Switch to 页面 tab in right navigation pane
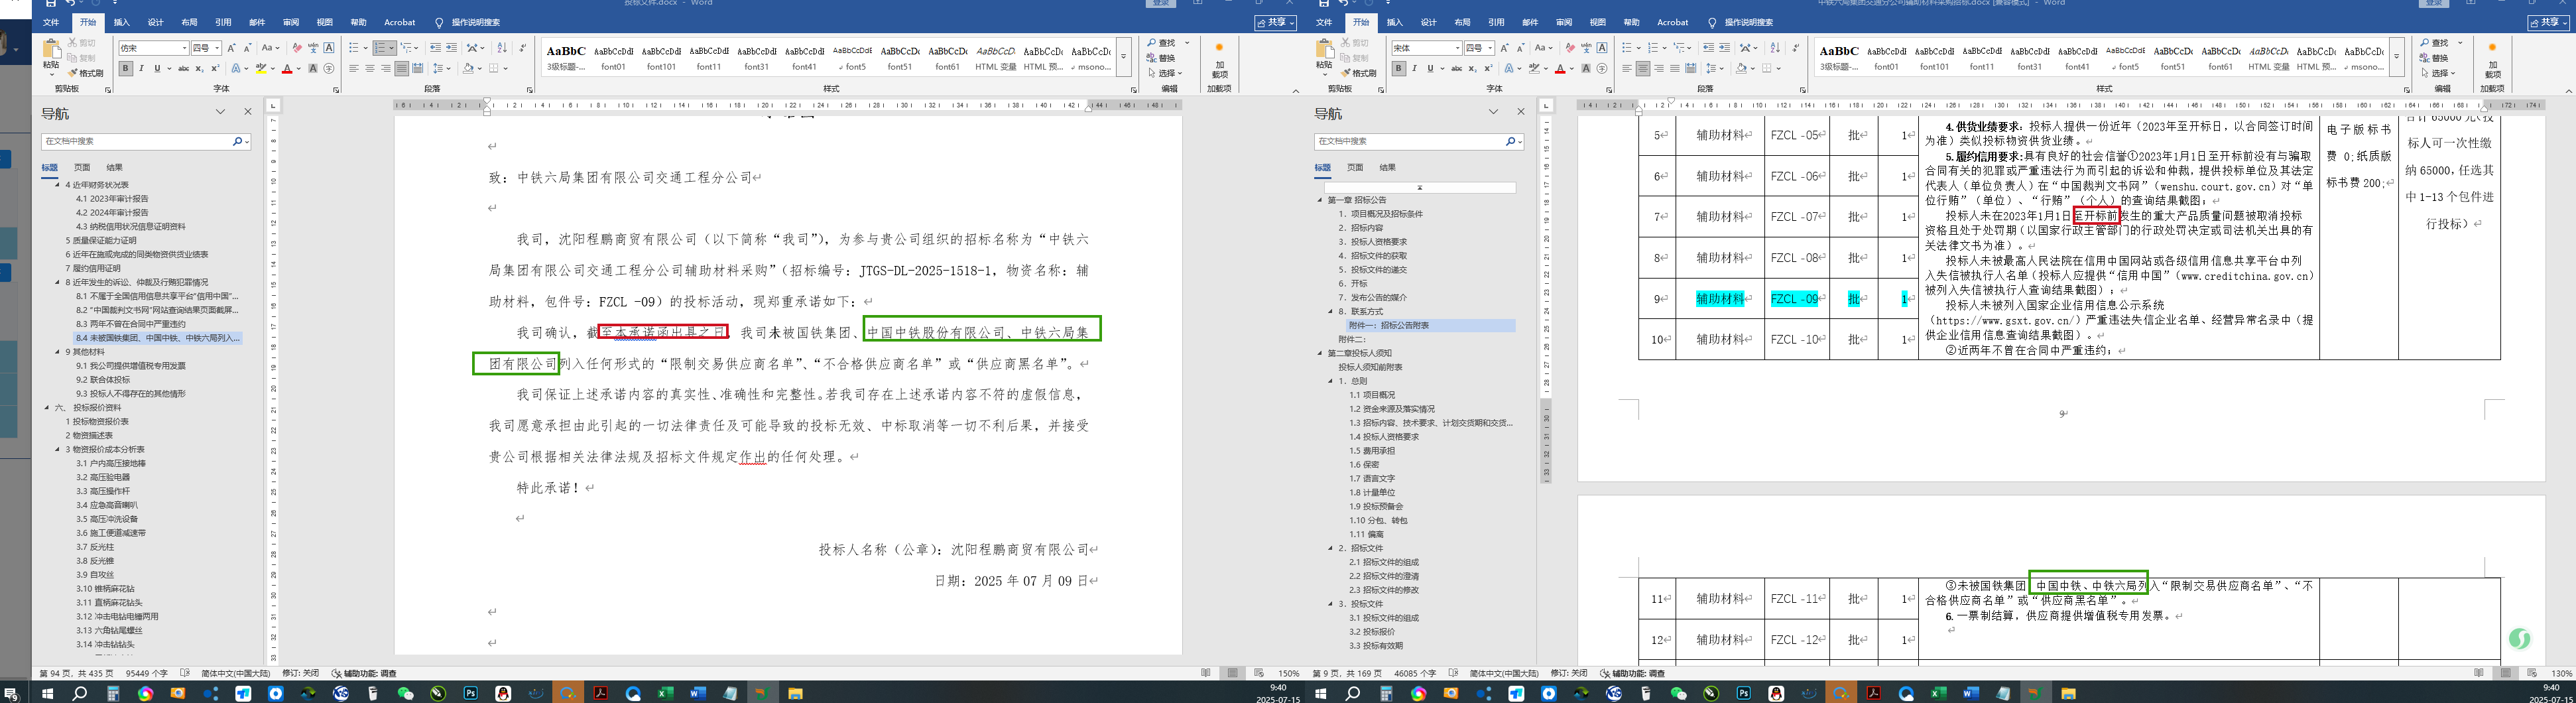2576x703 pixels. (1354, 168)
